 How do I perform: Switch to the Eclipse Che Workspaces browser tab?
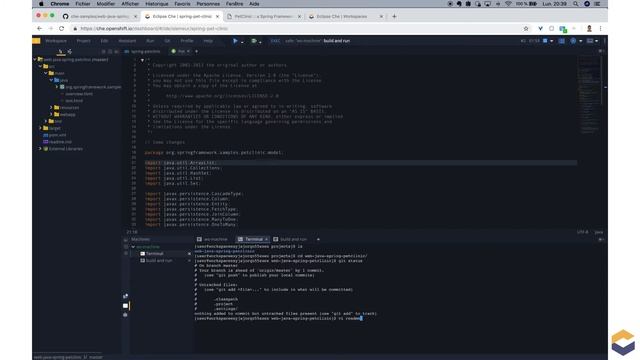coord(345,16)
